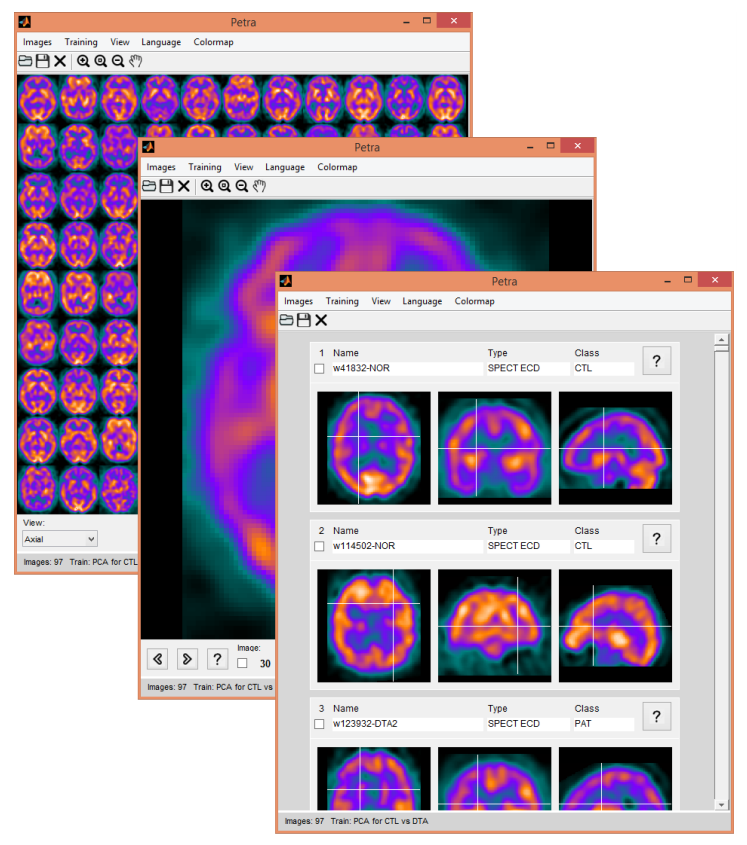Open the View dropdown showing Axial
This screenshot has width=747, height=845.
coord(60,539)
